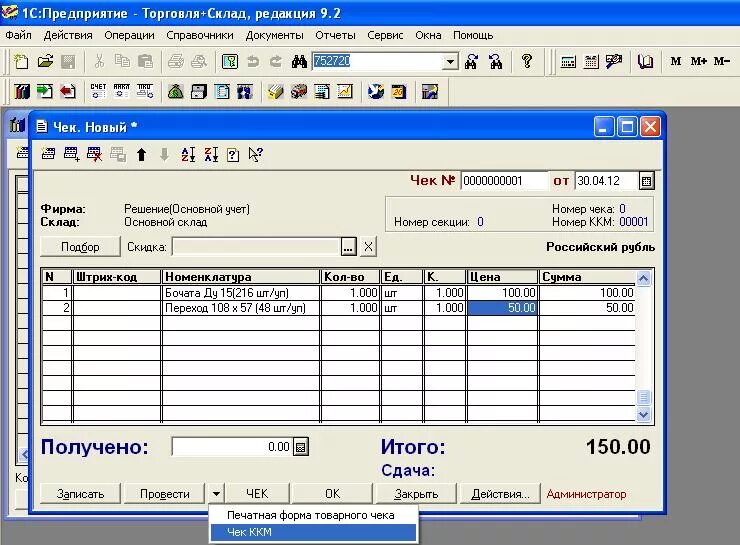The width and height of the screenshot is (740, 545).
Task: Click the Провести button
Action: pyautogui.click(x=165, y=494)
